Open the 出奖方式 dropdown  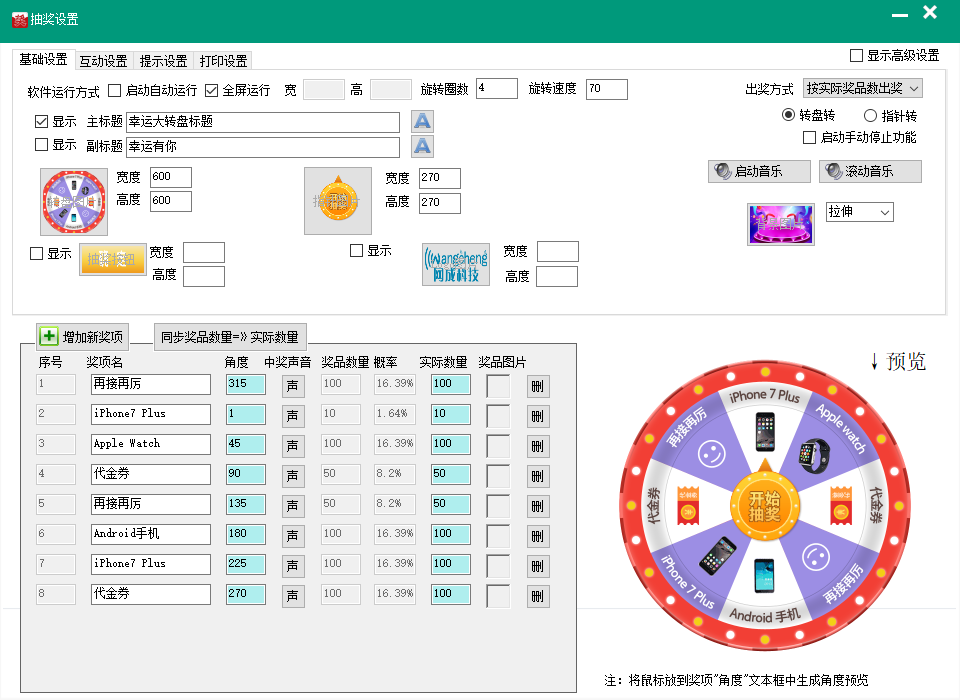tap(862, 88)
